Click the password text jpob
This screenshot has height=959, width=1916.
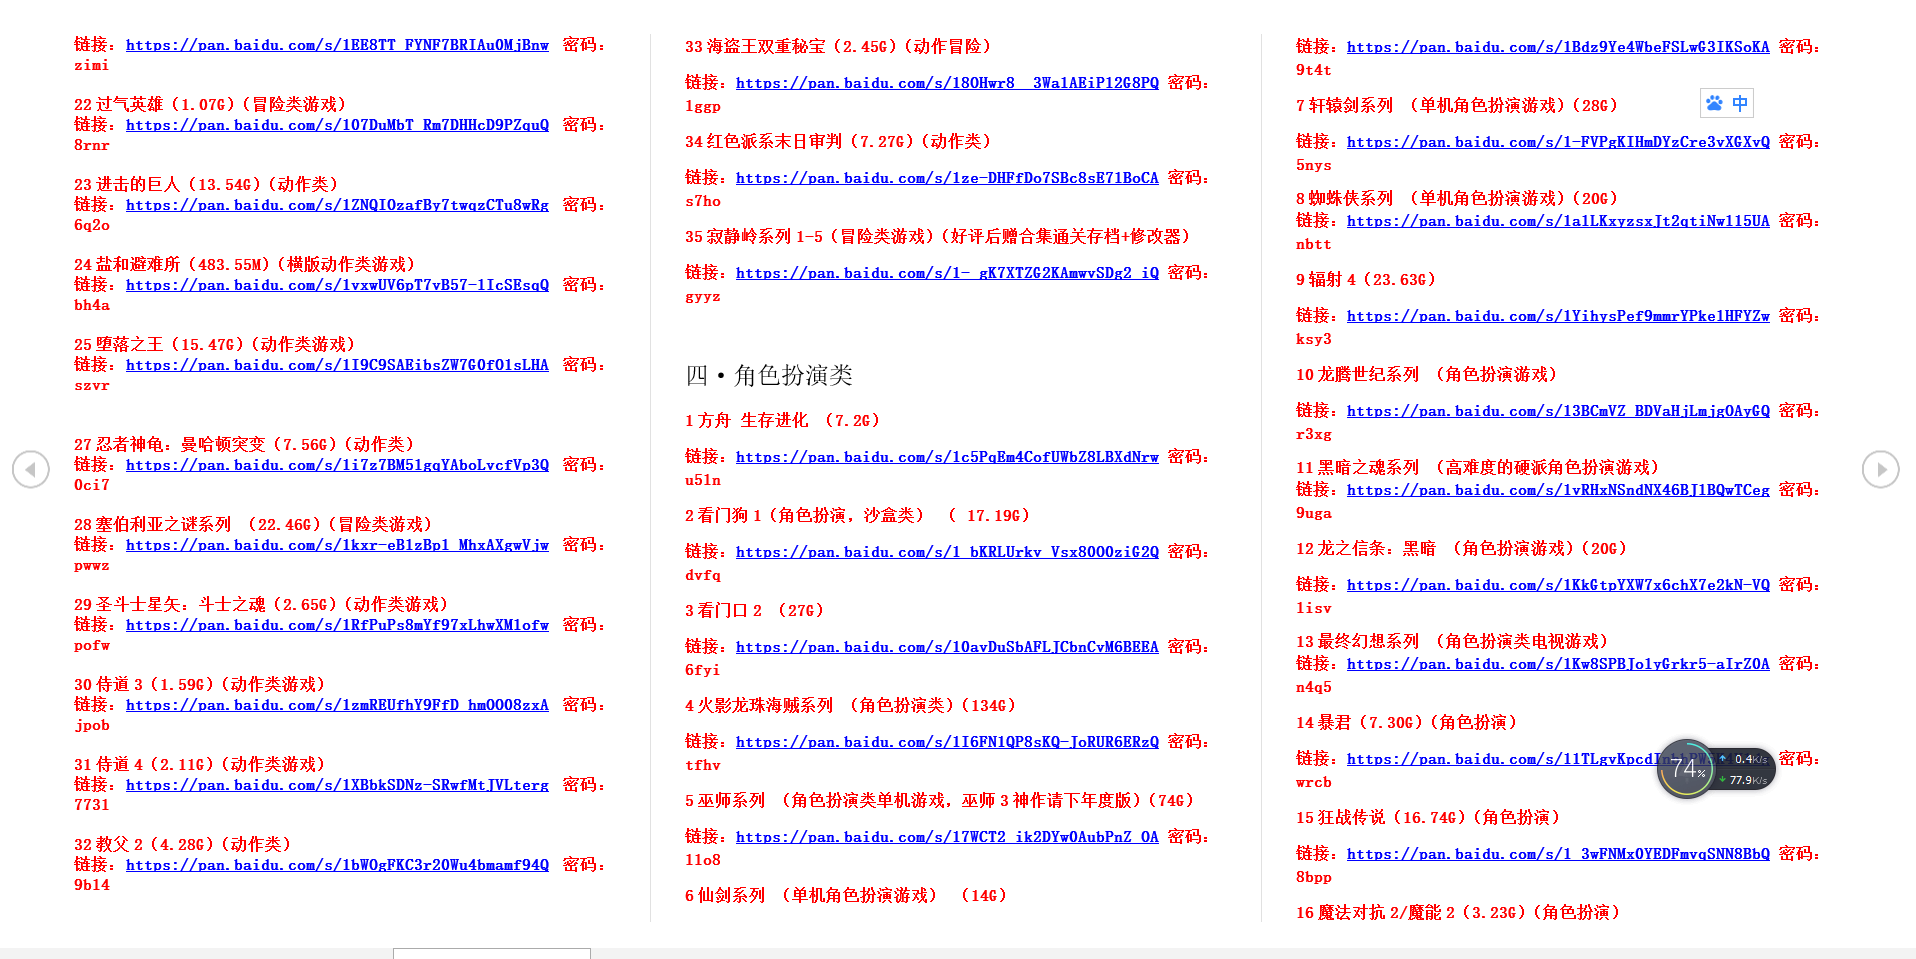click(x=92, y=725)
